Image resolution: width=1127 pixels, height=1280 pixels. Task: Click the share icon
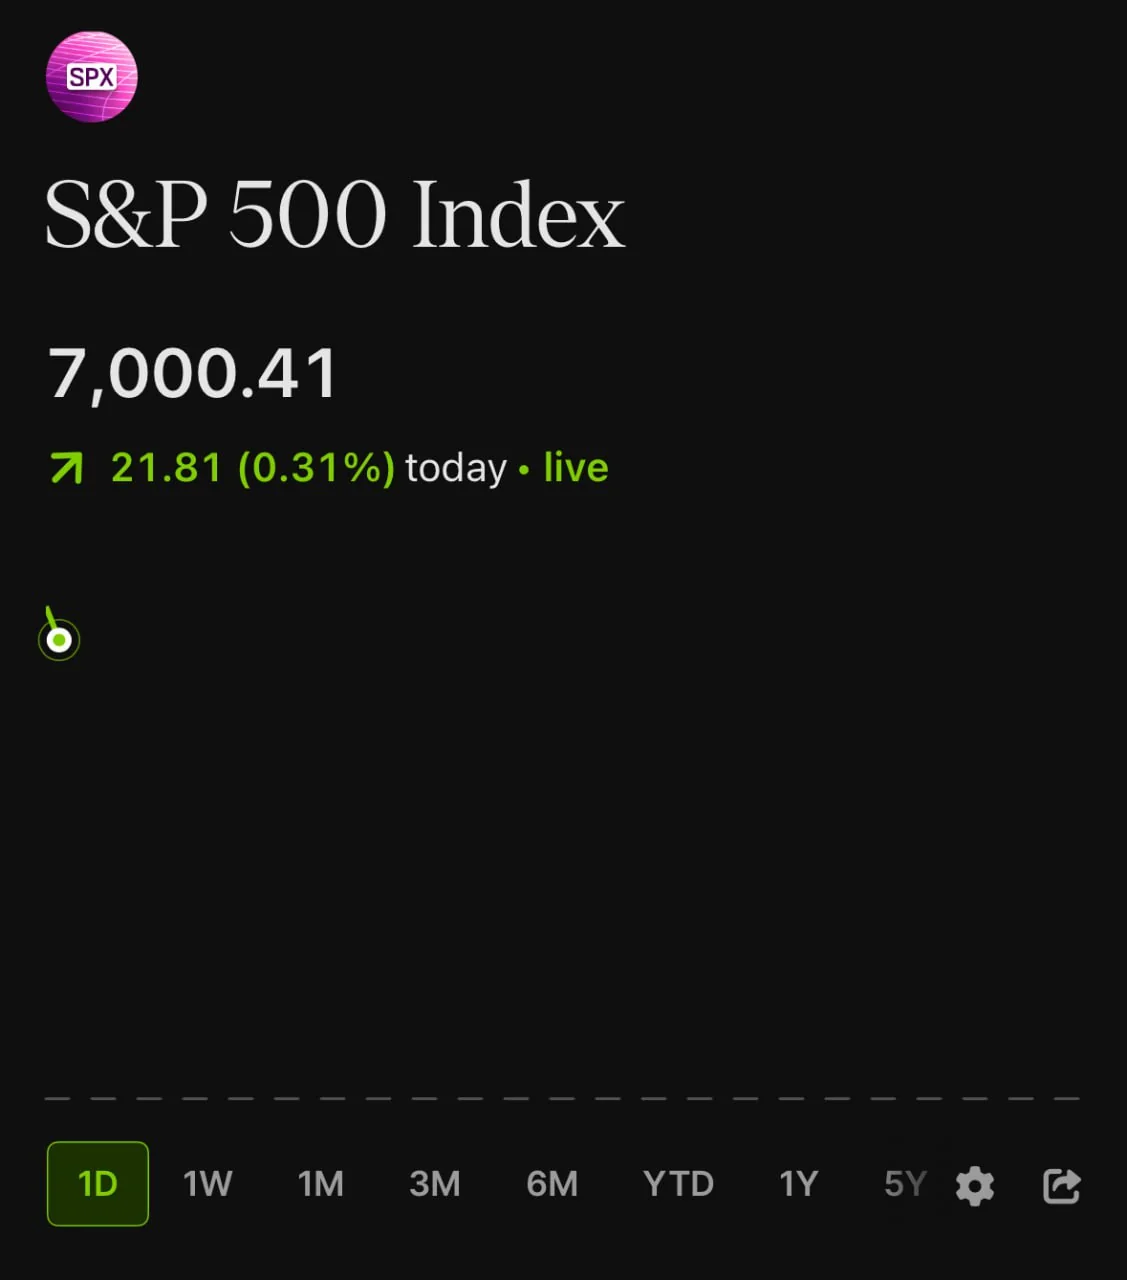click(1061, 1186)
